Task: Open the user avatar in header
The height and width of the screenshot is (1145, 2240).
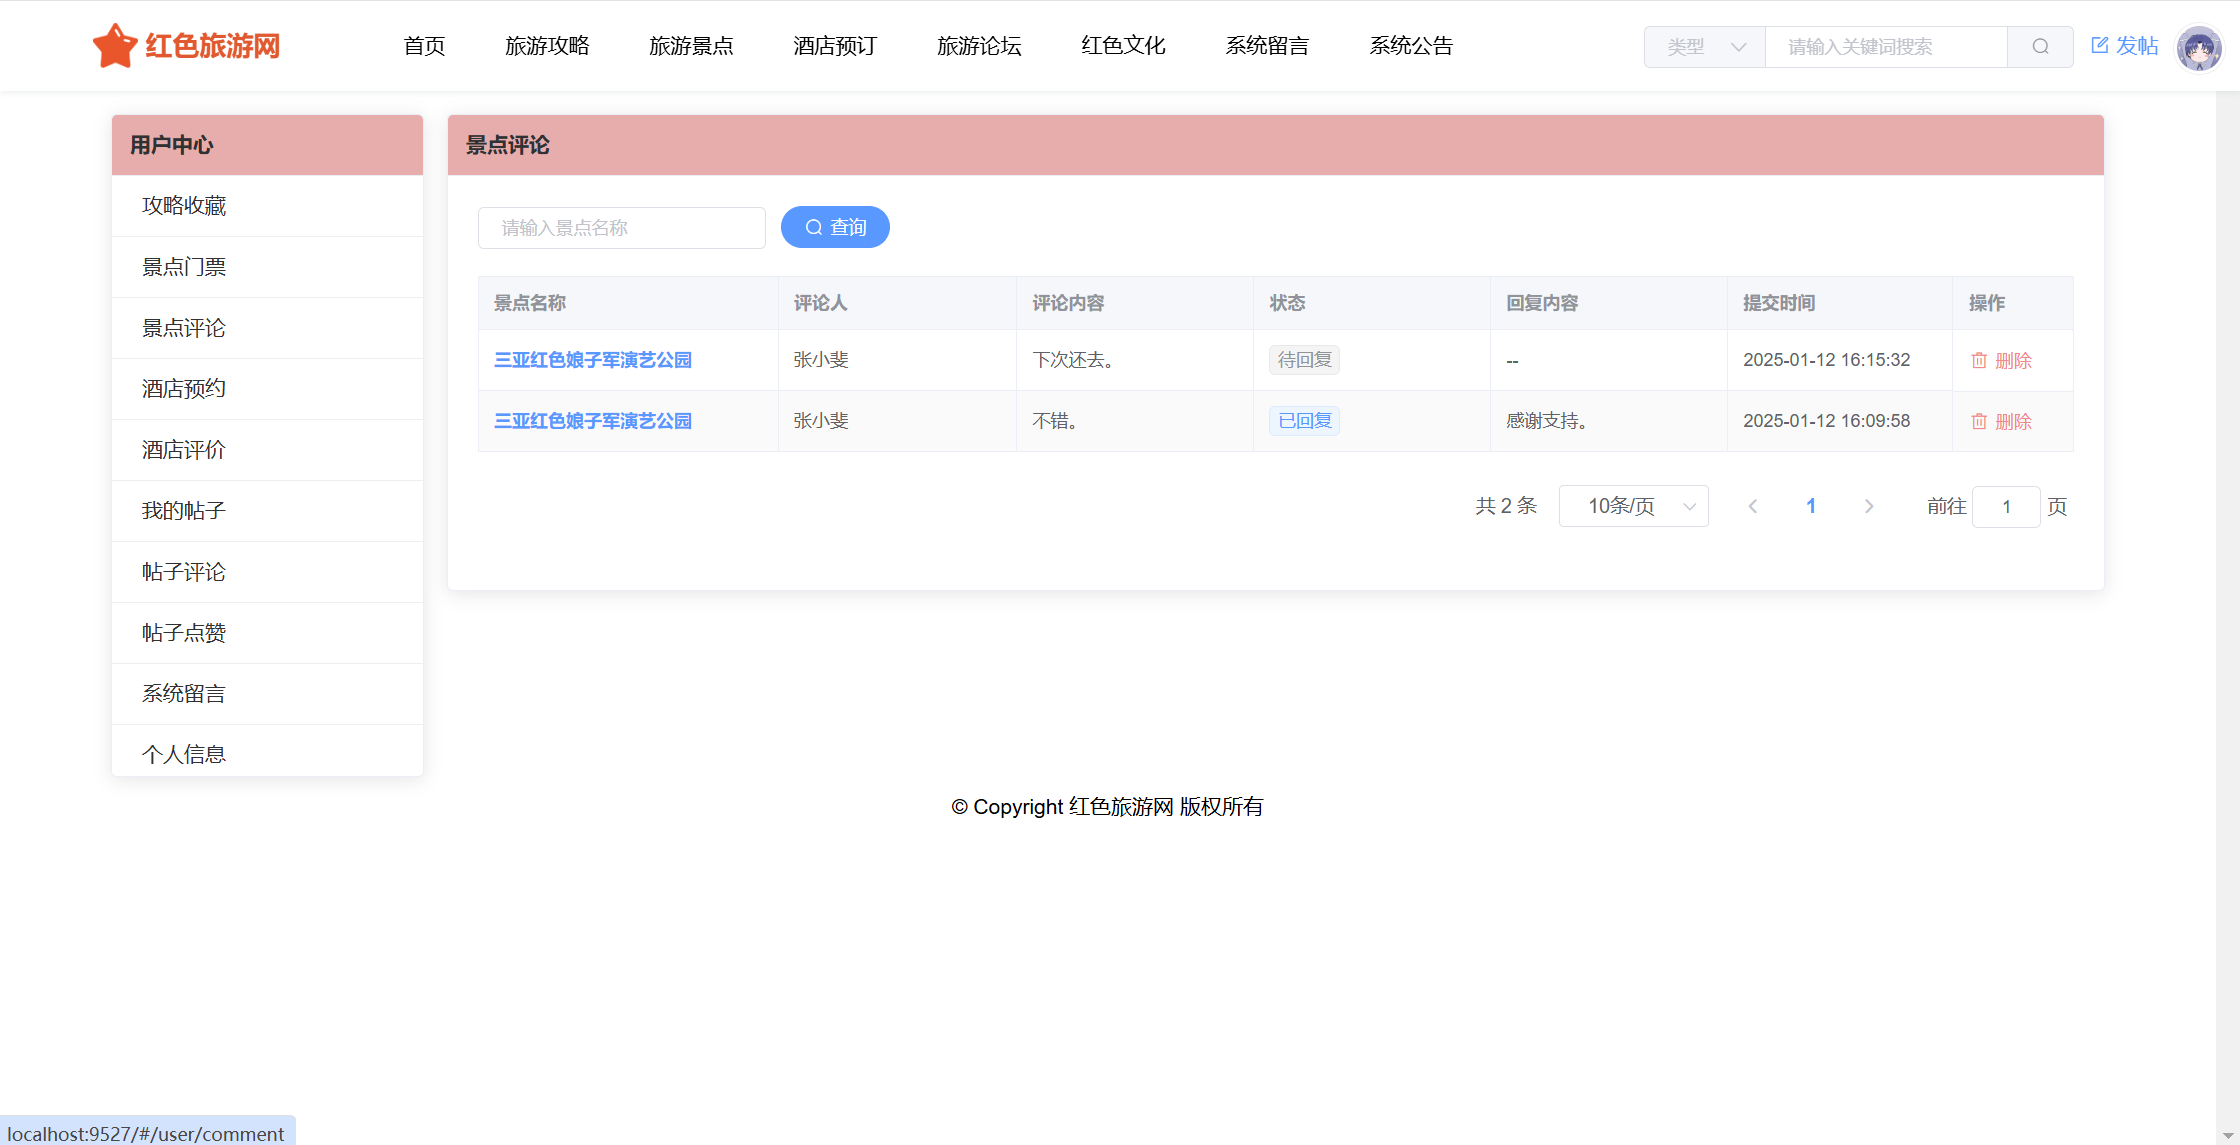Action: pyautogui.click(x=2199, y=47)
